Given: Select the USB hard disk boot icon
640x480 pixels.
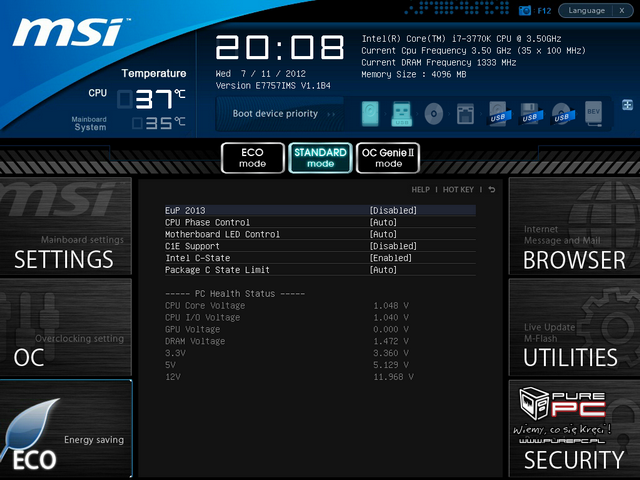Looking at the screenshot, I should click(498, 113).
